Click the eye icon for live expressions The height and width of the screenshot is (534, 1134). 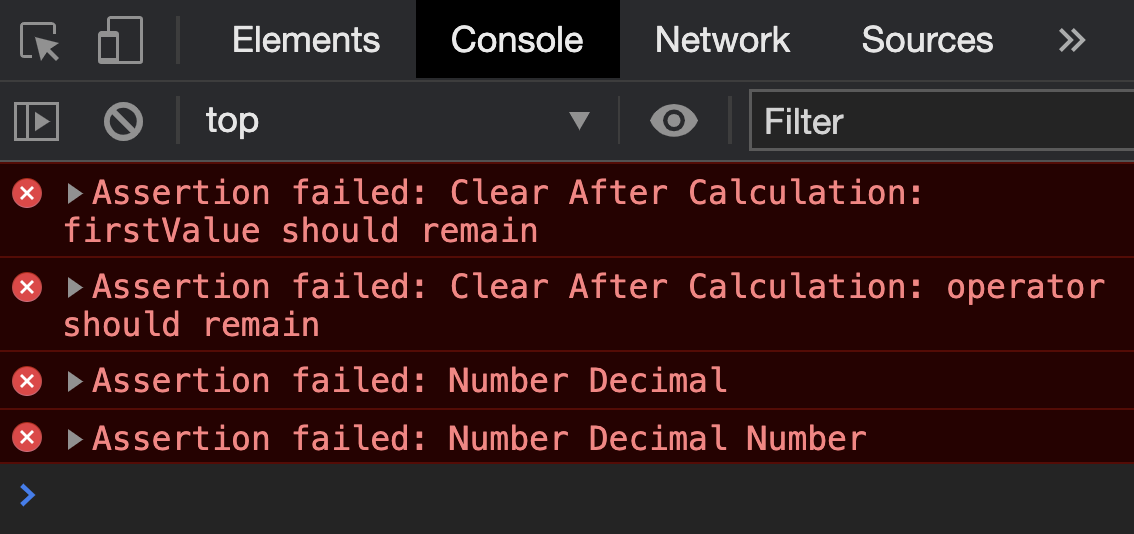(674, 122)
